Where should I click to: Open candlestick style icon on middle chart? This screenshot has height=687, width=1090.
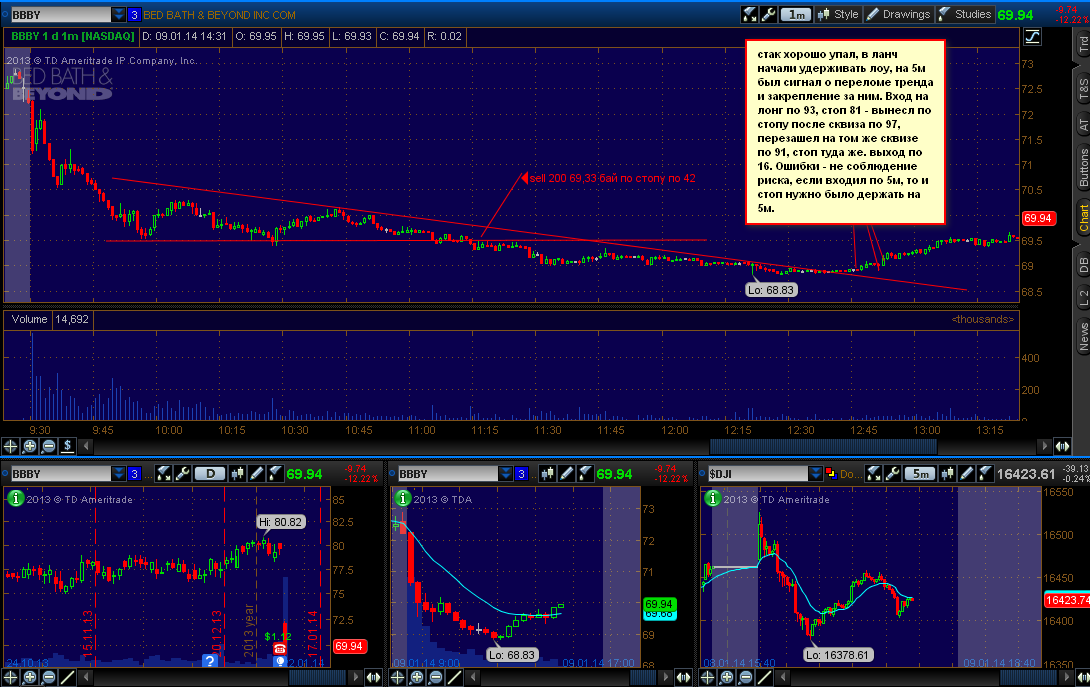548,474
